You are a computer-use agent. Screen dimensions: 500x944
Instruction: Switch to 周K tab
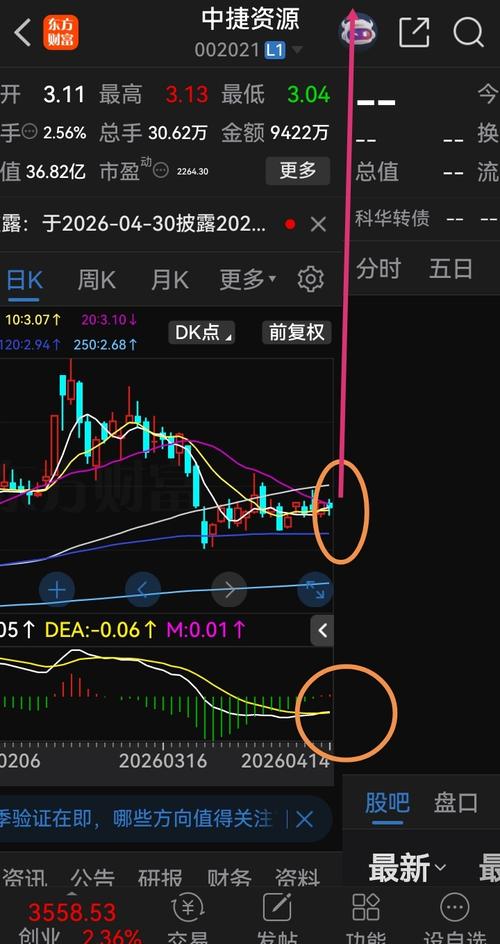[96, 280]
